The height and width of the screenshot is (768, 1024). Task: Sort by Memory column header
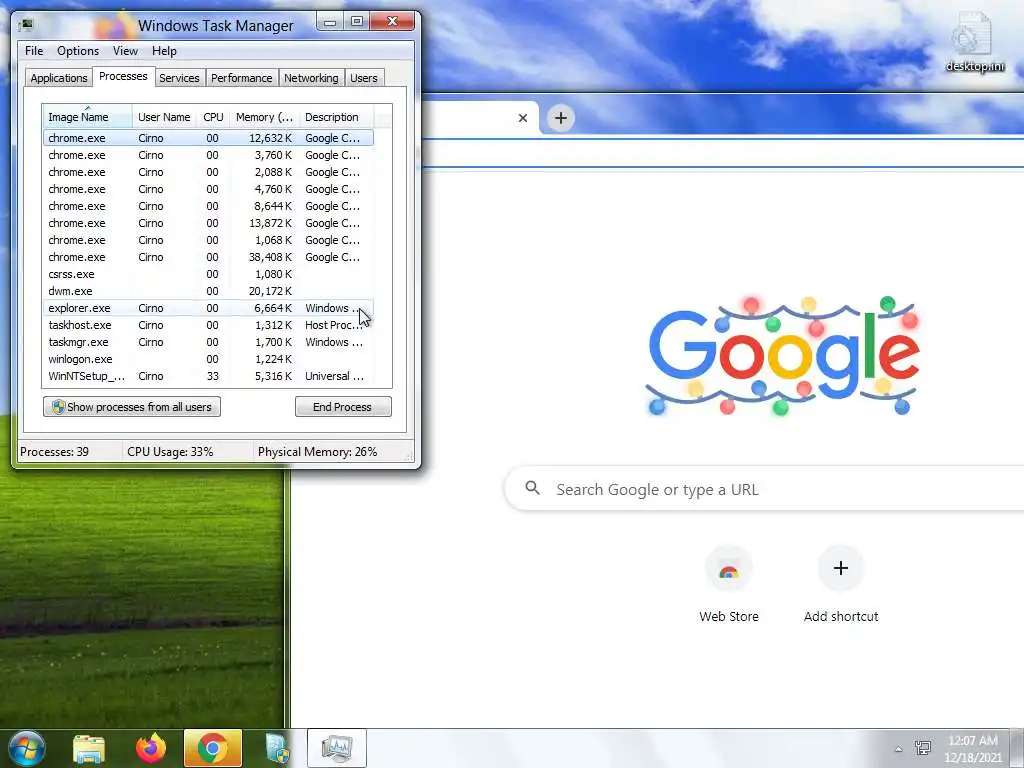click(264, 117)
